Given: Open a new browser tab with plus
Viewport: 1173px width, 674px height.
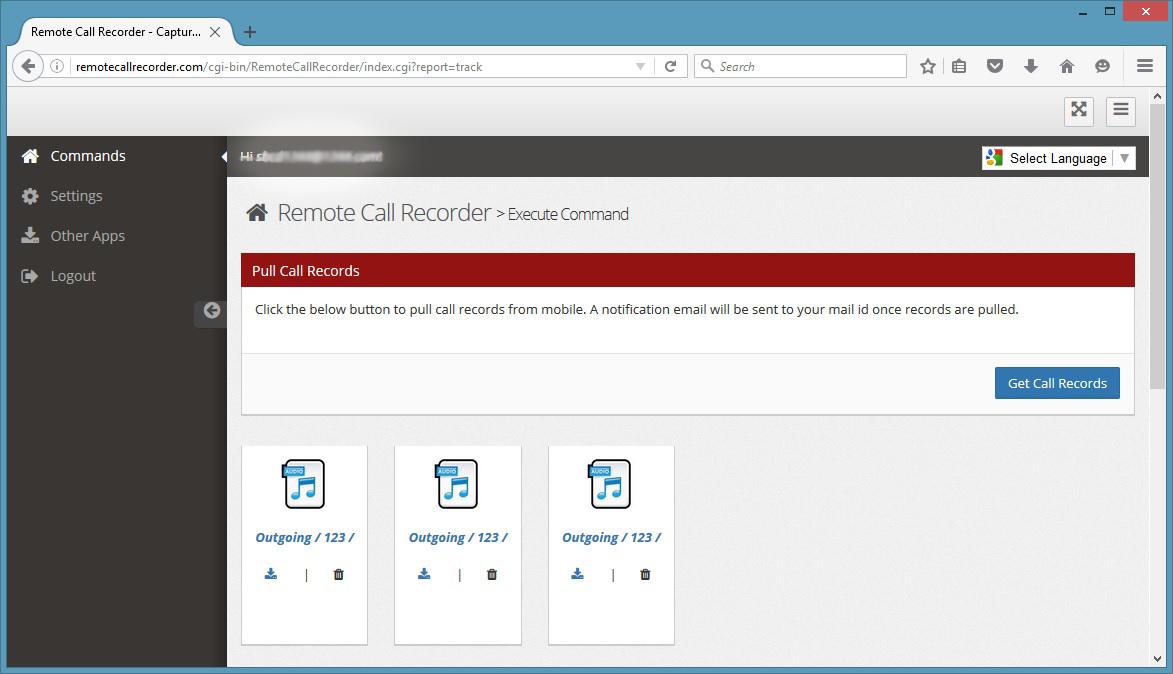Looking at the screenshot, I should pos(250,32).
